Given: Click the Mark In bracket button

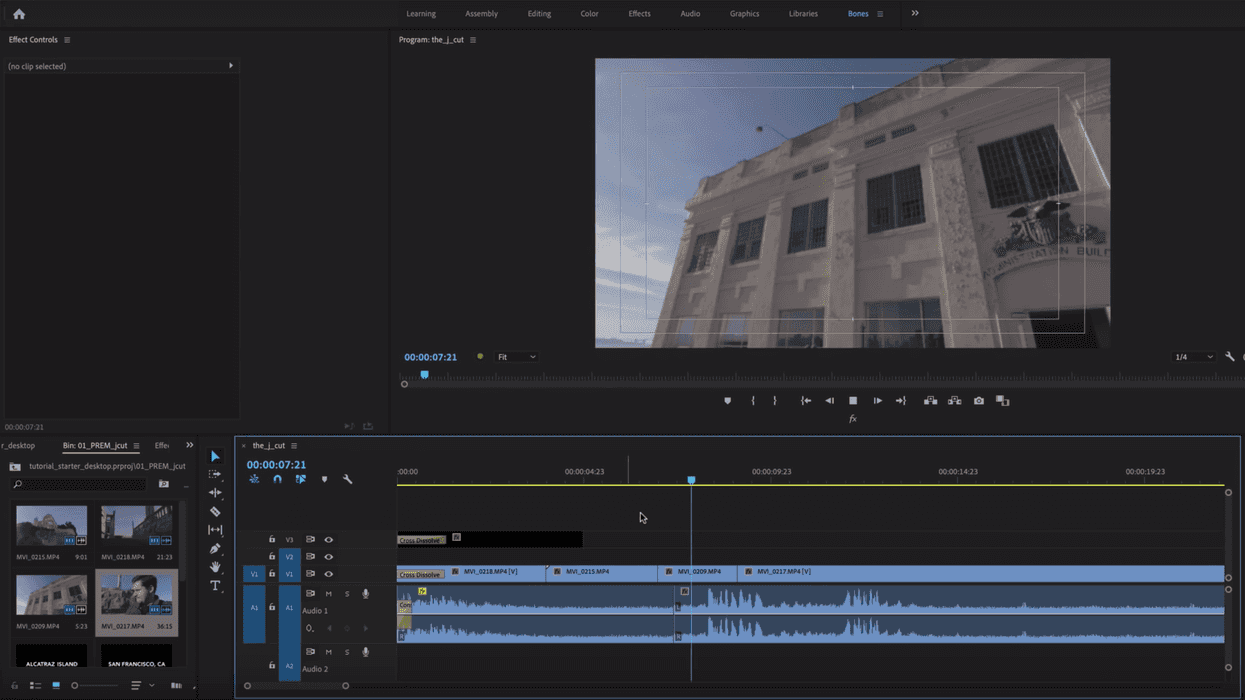Looking at the screenshot, I should pos(753,401).
